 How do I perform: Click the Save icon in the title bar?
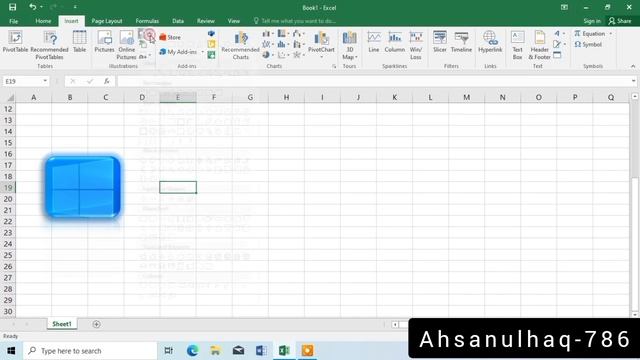[13, 7]
